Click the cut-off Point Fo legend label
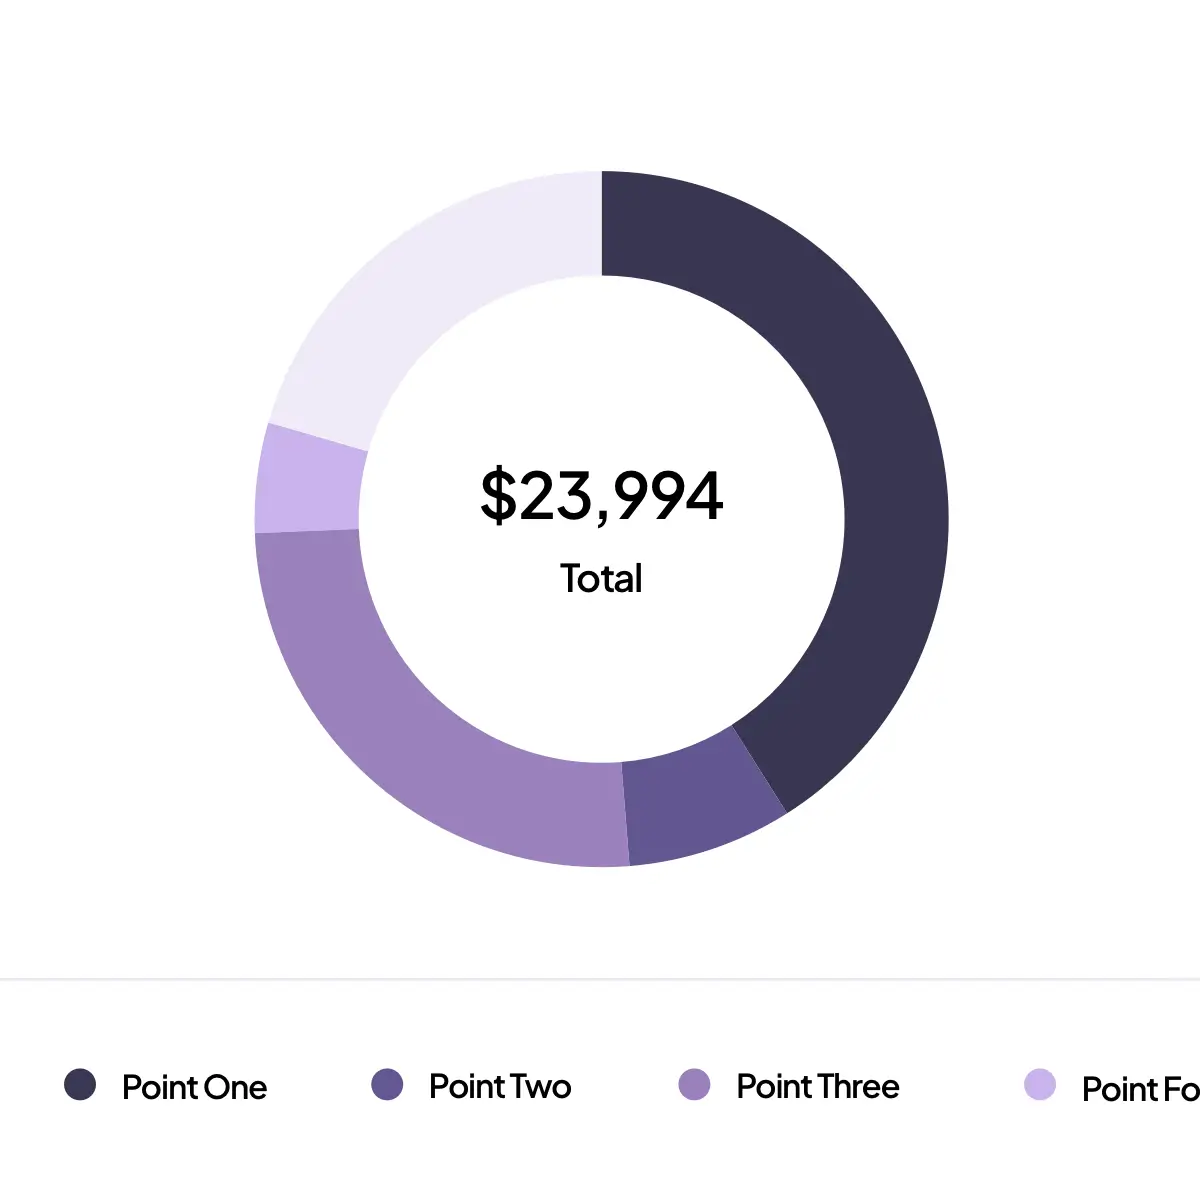1200x1200 pixels. (x=1140, y=1089)
